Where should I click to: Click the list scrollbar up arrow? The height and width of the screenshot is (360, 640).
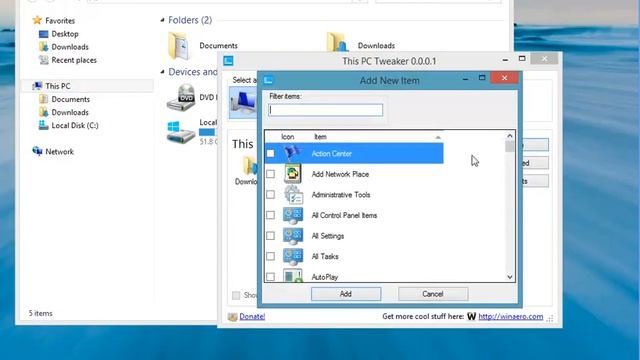tap(510, 136)
